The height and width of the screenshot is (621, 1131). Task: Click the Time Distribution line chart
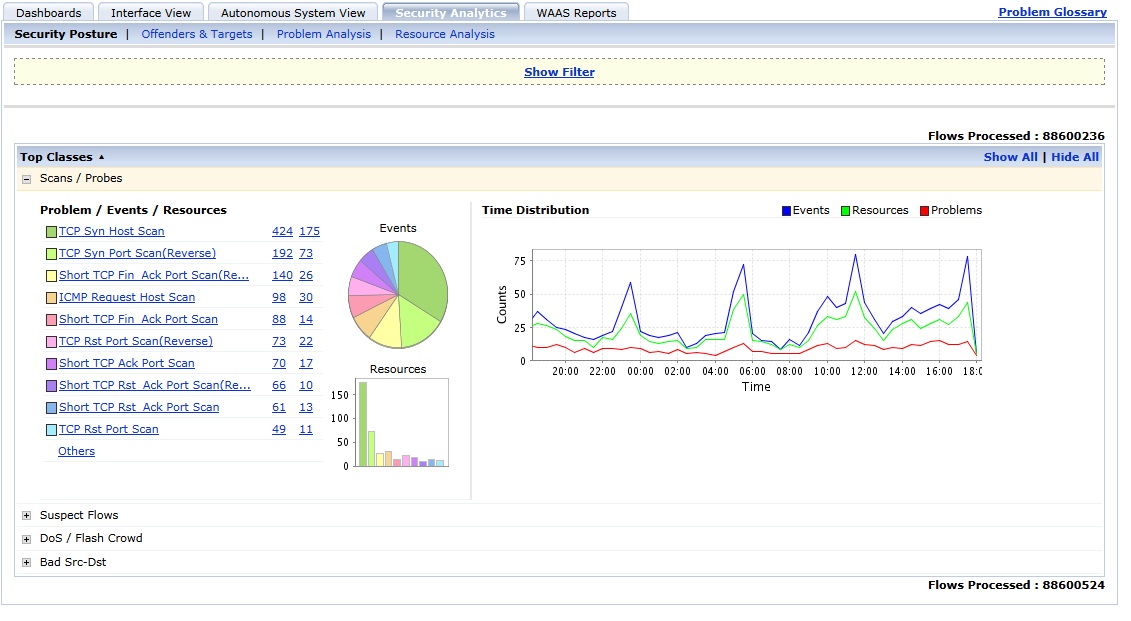(756, 305)
